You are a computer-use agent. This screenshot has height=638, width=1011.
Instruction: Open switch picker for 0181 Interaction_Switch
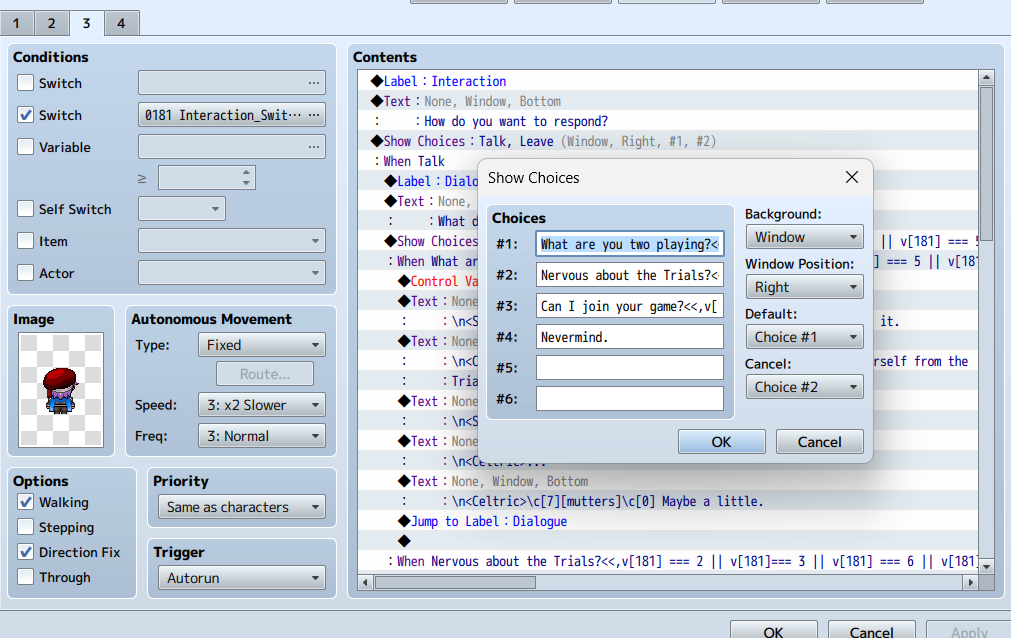pos(315,115)
